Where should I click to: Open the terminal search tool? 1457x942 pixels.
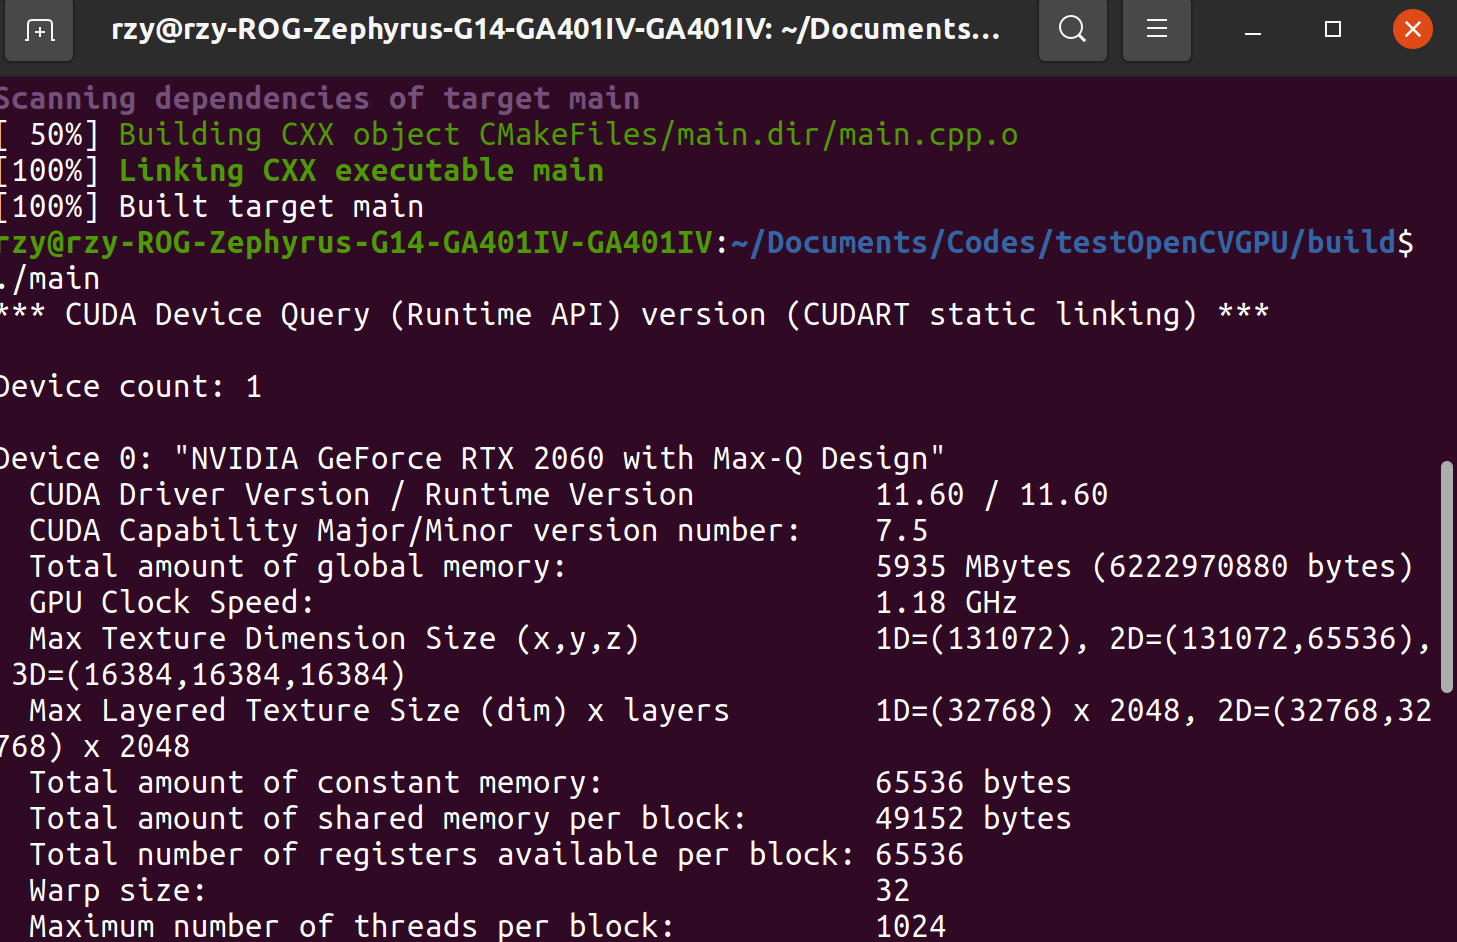coord(1073,30)
